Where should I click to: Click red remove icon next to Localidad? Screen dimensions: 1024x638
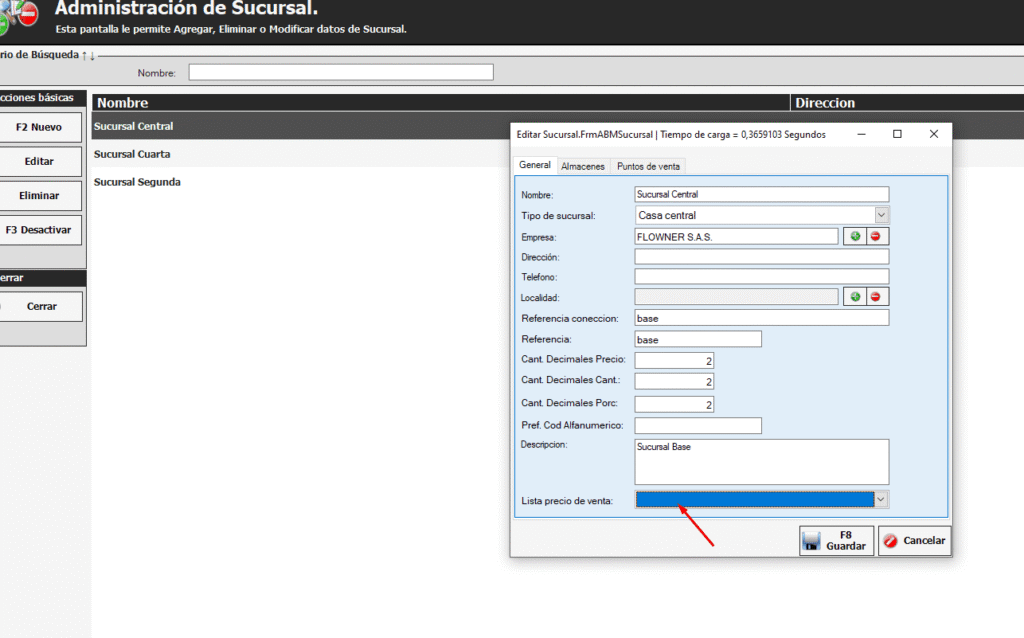[x=877, y=297]
